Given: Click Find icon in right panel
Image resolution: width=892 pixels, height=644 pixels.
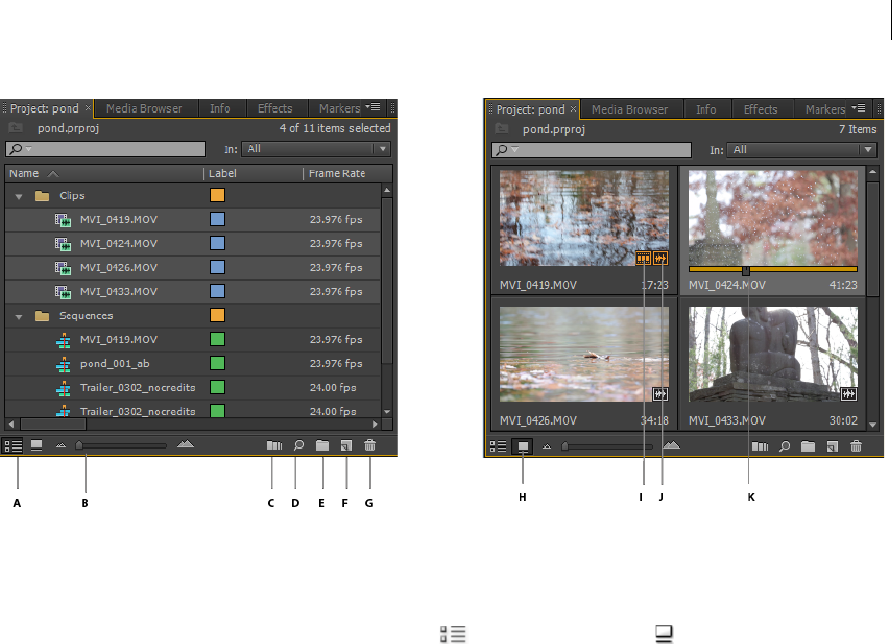Looking at the screenshot, I should 784,447.
